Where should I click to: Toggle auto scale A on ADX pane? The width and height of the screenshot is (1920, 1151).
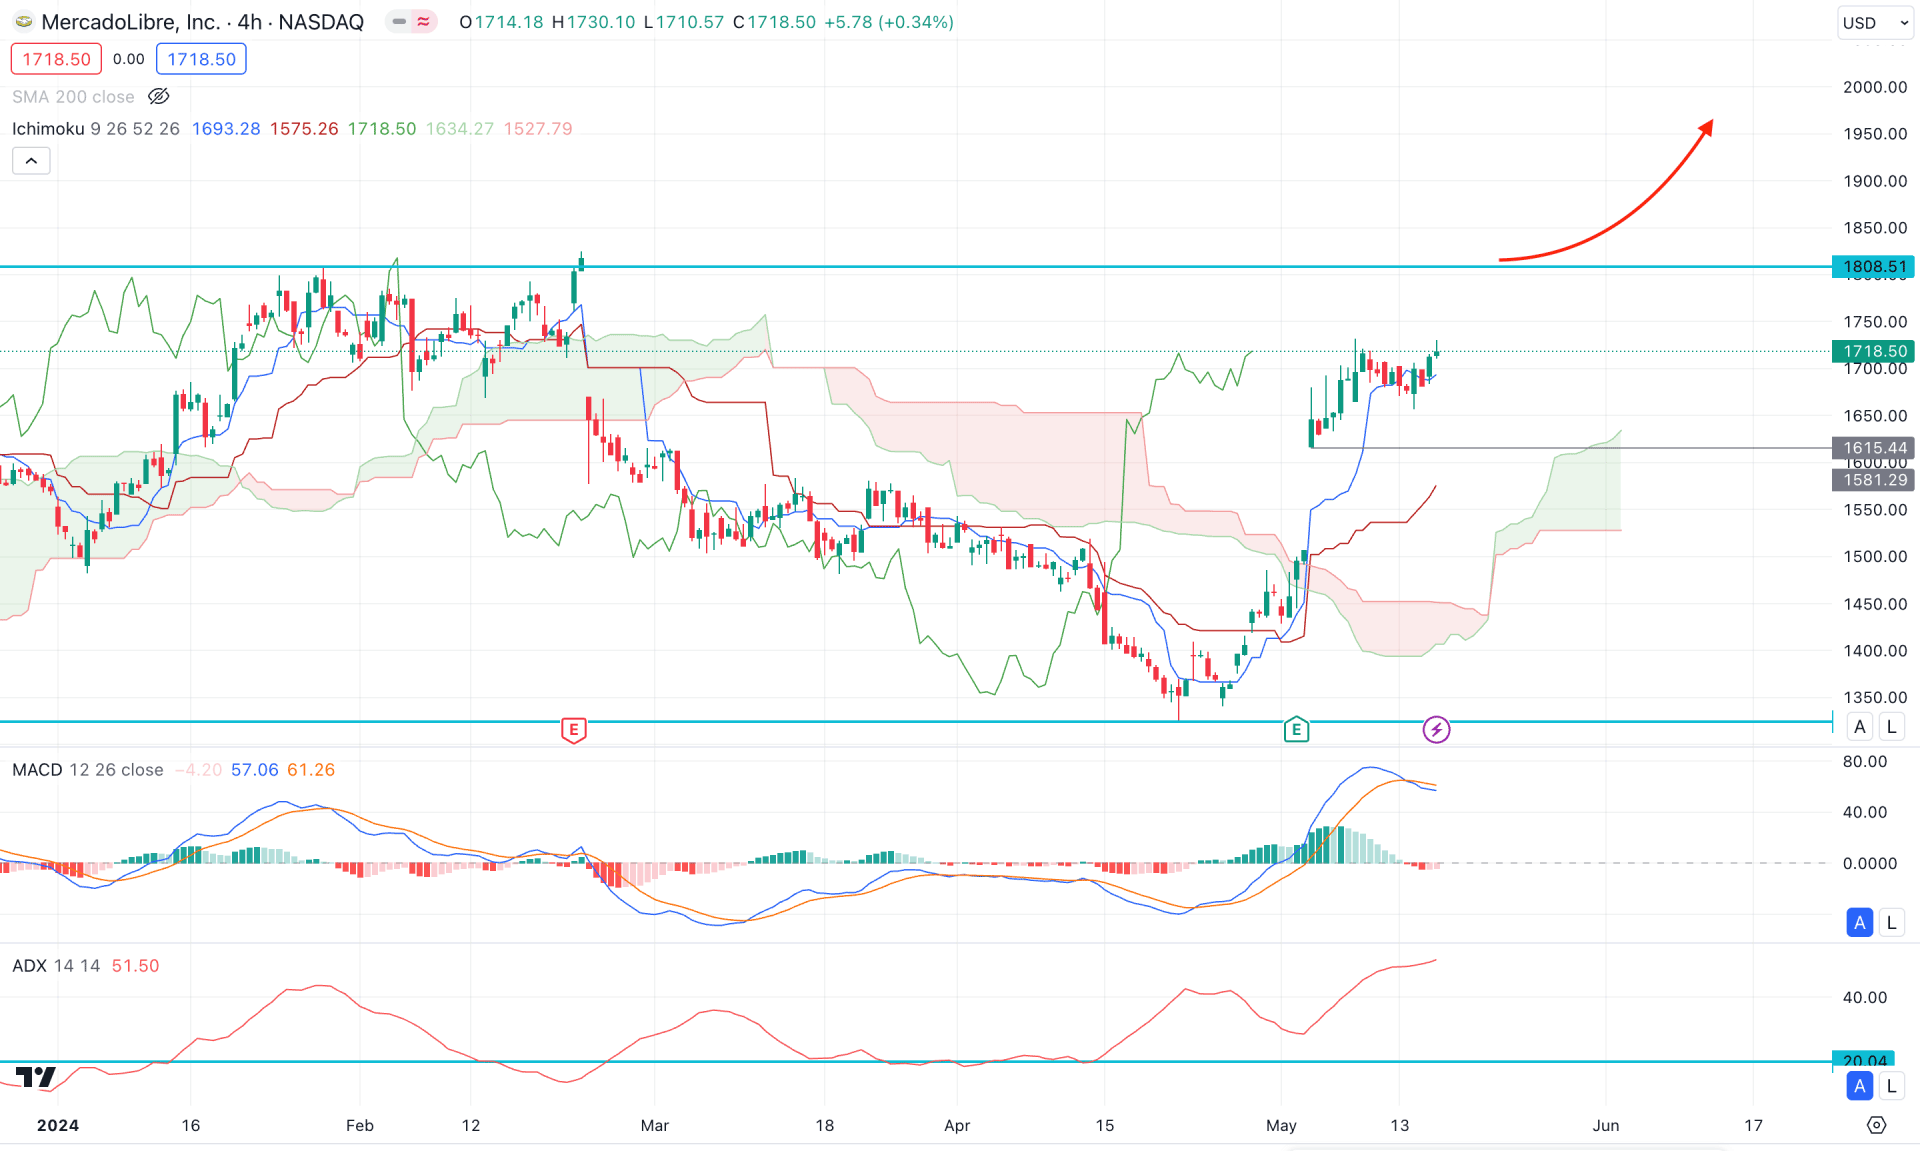1860,1086
